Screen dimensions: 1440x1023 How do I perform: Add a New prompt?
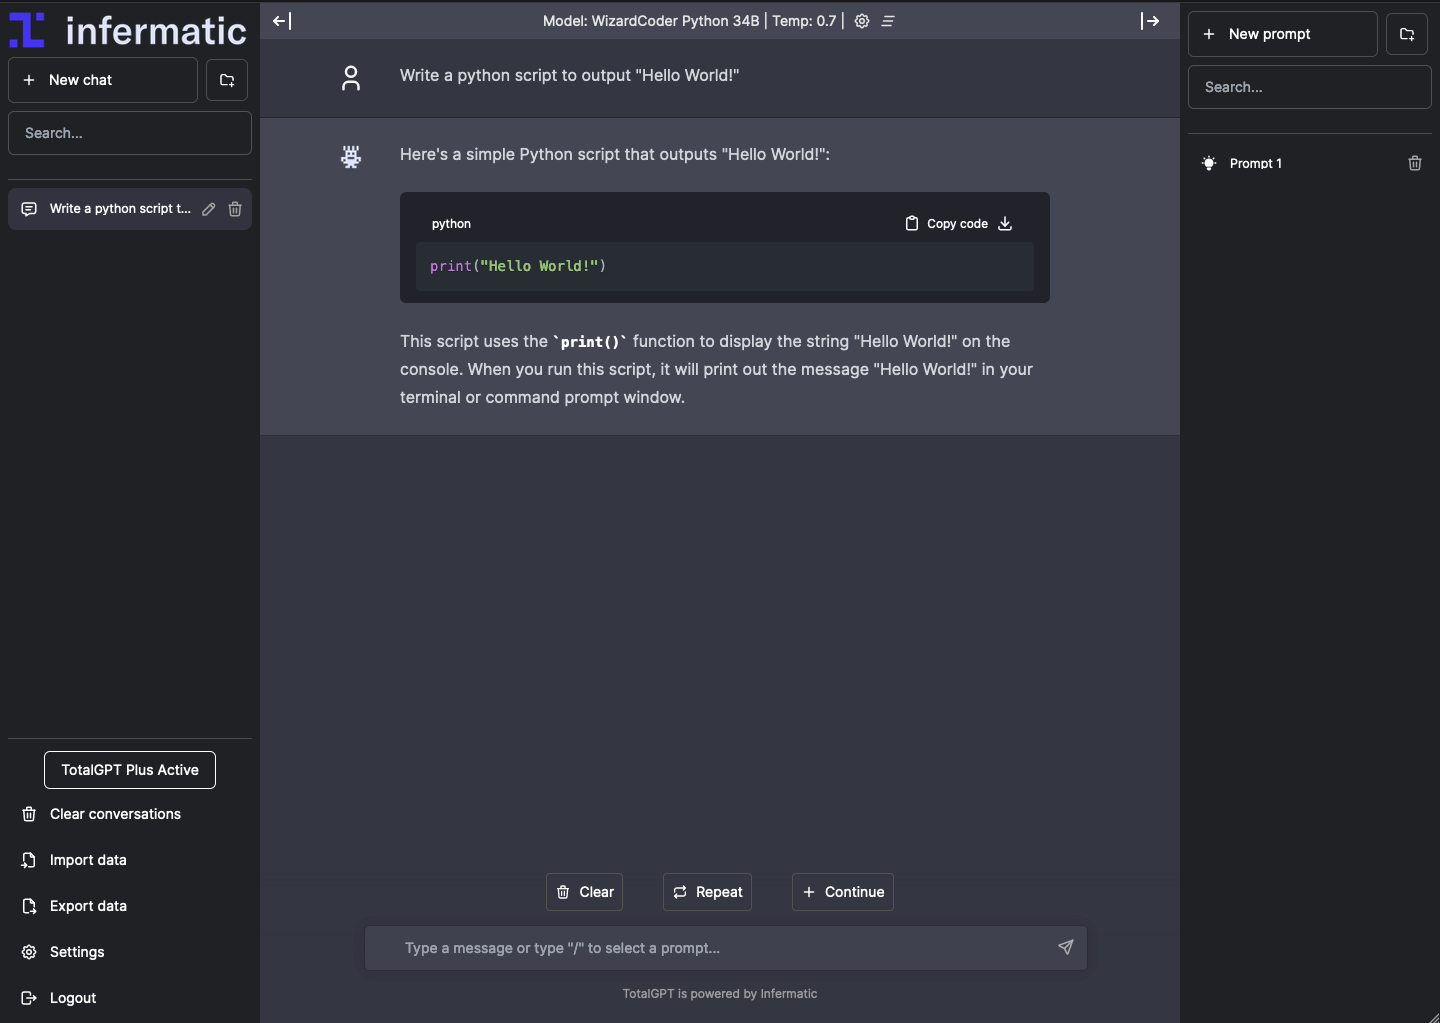1282,34
